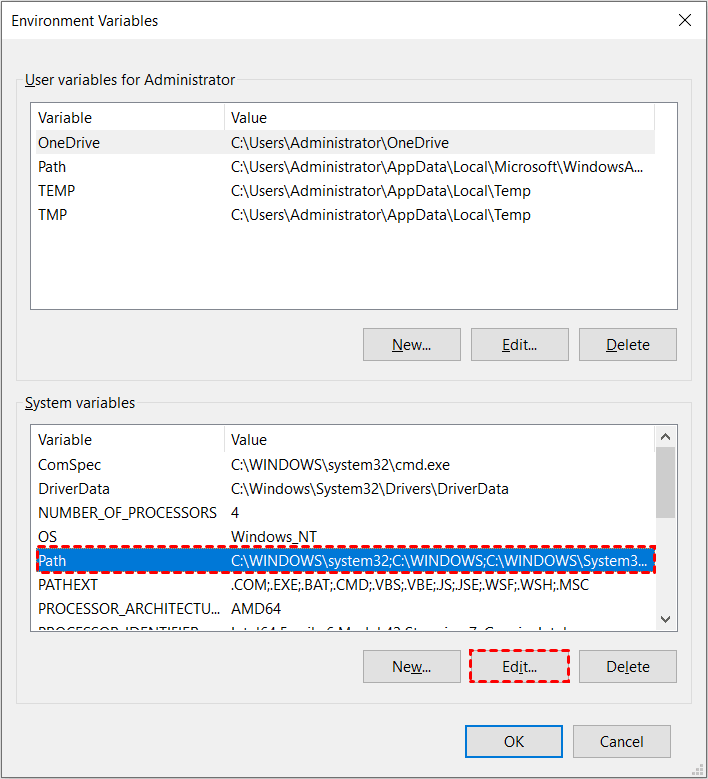Viewport: 708px width, 779px height.
Task: Select the user Path variable row
Action: [x=53, y=167]
